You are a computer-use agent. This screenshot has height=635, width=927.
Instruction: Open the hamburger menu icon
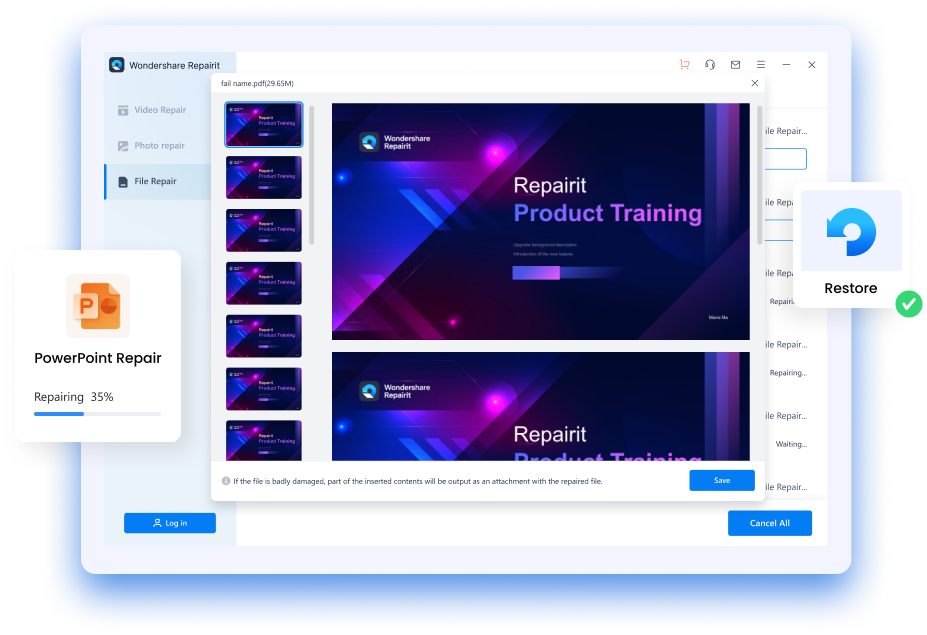pos(761,64)
